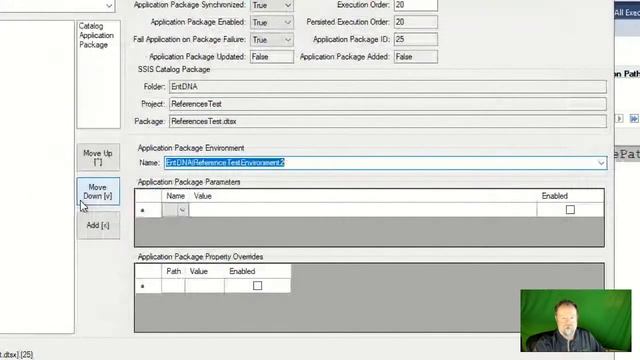Screen dimensions: 640x360
Task: Click the Execution Order field
Action: click(x=416, y=5)
